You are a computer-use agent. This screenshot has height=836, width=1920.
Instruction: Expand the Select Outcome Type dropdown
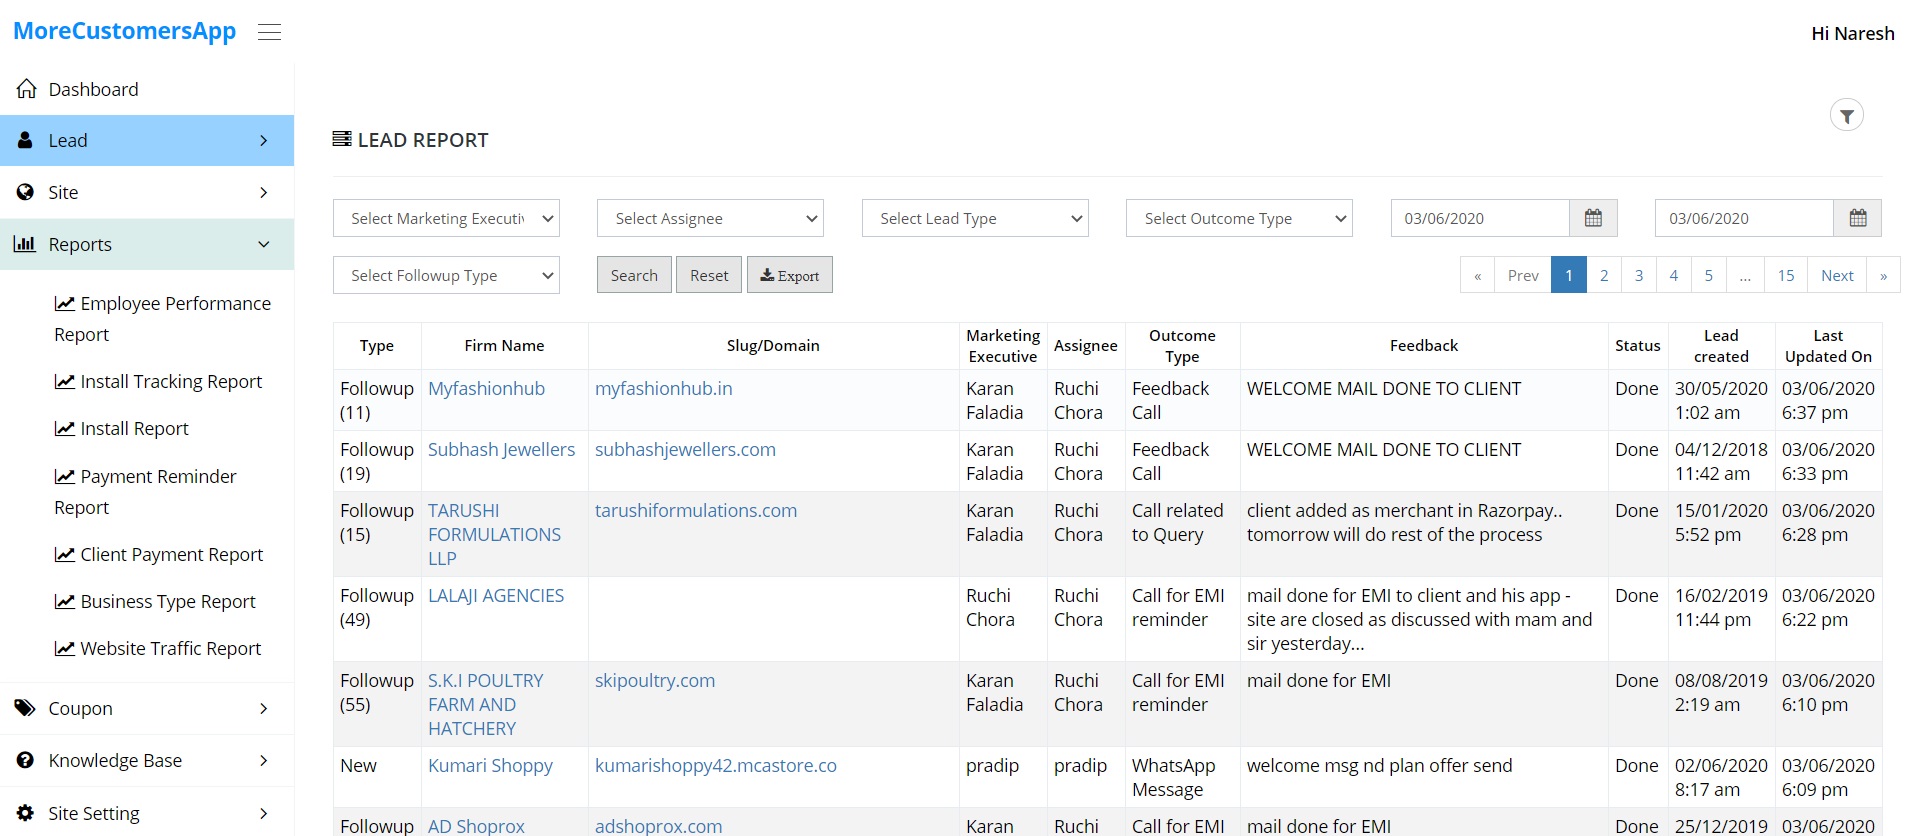pos(1239,218)
